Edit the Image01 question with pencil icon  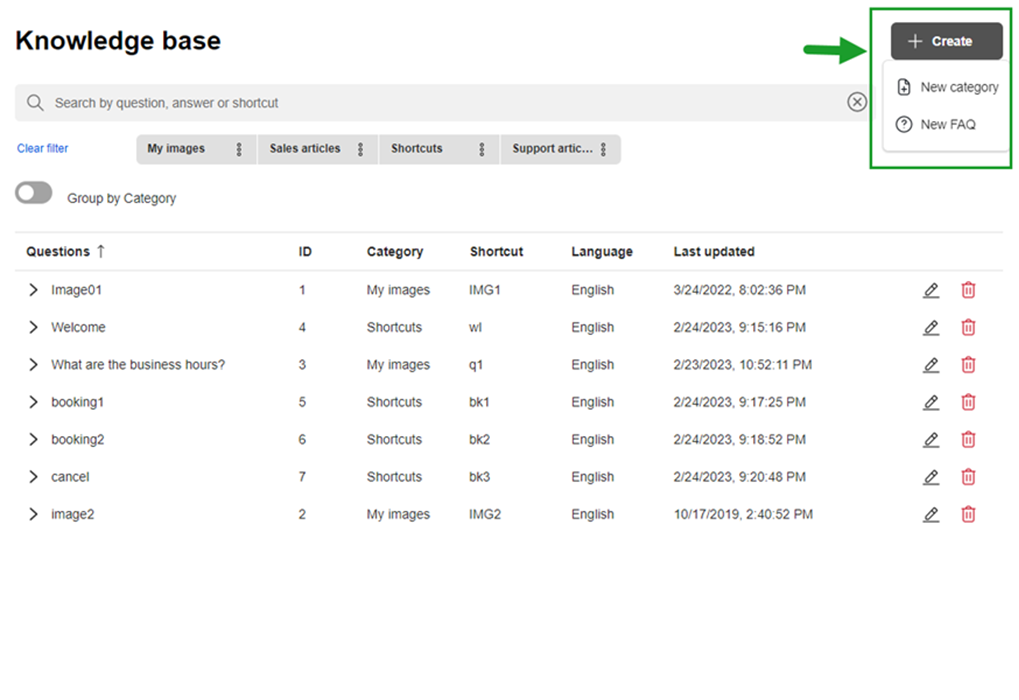[931, 291]
